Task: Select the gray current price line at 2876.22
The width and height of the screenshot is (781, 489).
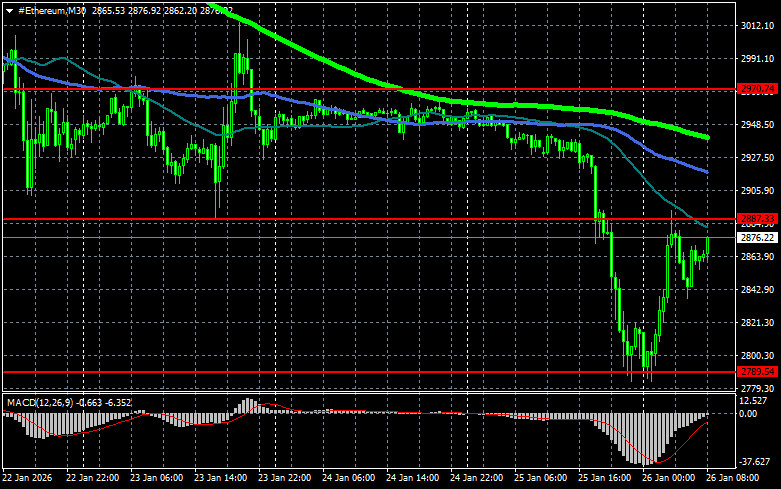Action: coord(369,238)
